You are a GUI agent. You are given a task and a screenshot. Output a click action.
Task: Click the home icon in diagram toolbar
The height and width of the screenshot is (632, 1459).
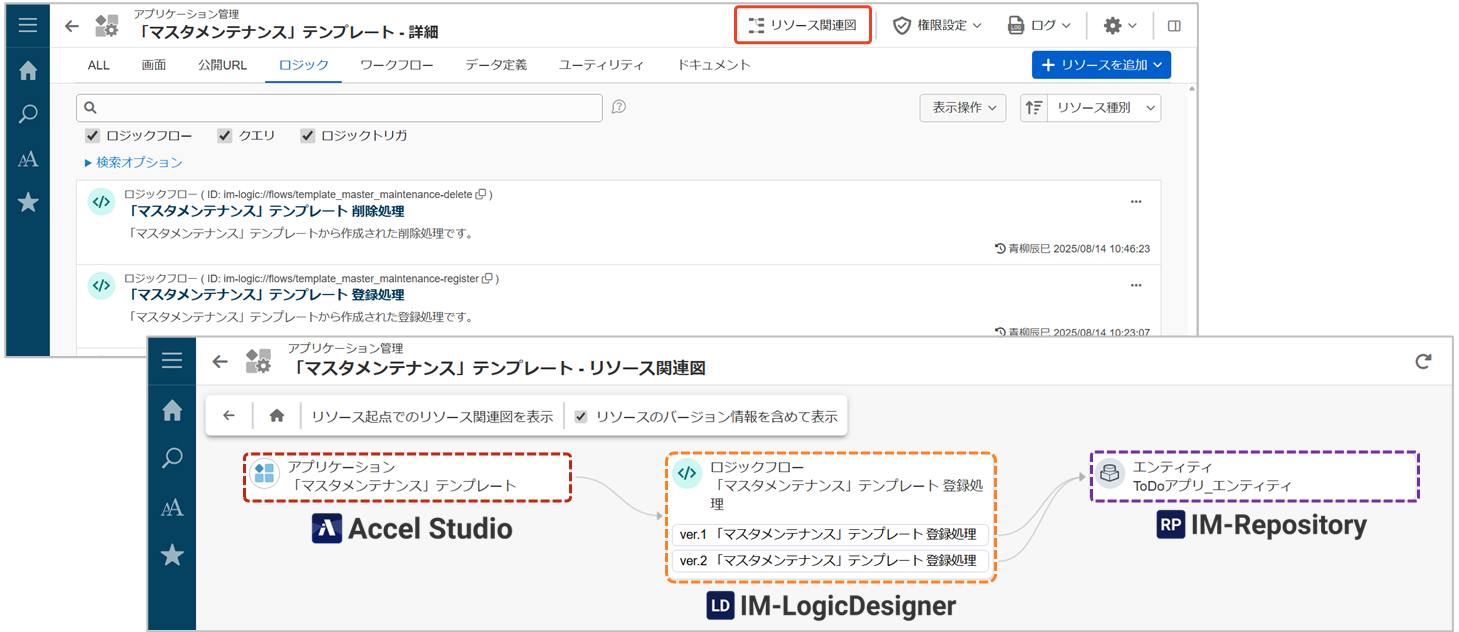coord(277,416)
